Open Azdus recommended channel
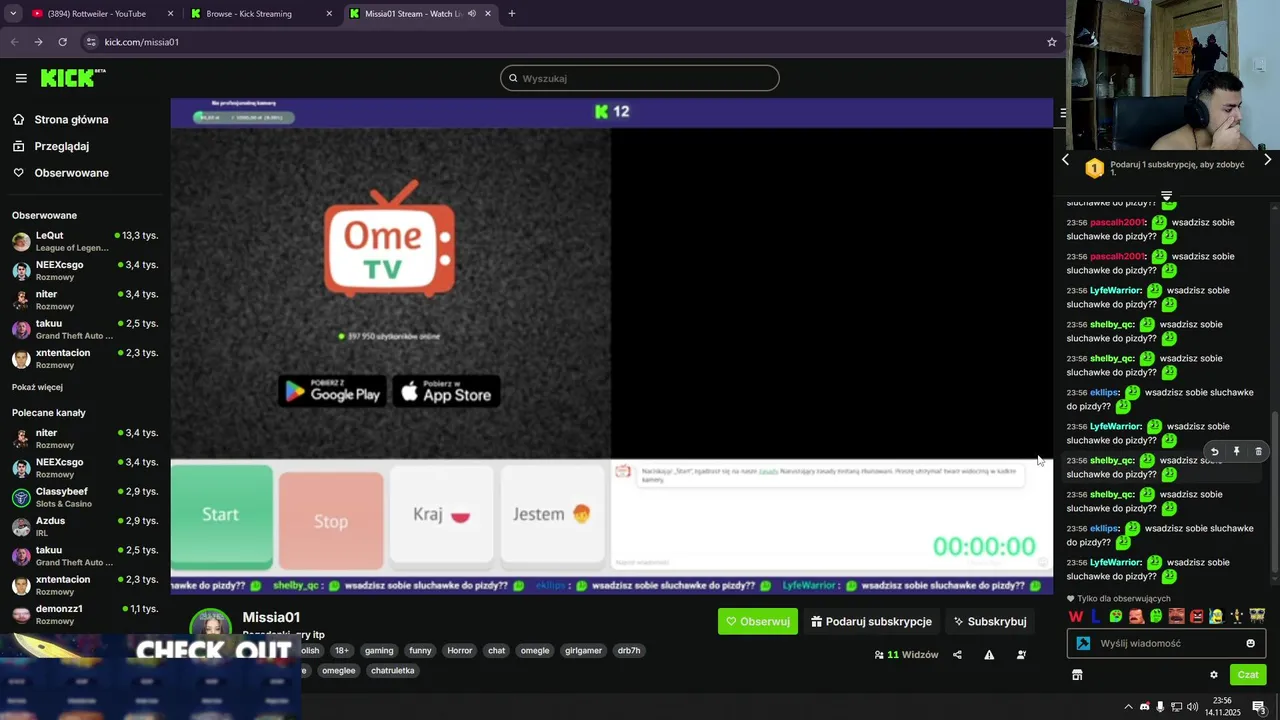Screen dimensions: 1280x720 pyautogui.click(x=85, y=526)
